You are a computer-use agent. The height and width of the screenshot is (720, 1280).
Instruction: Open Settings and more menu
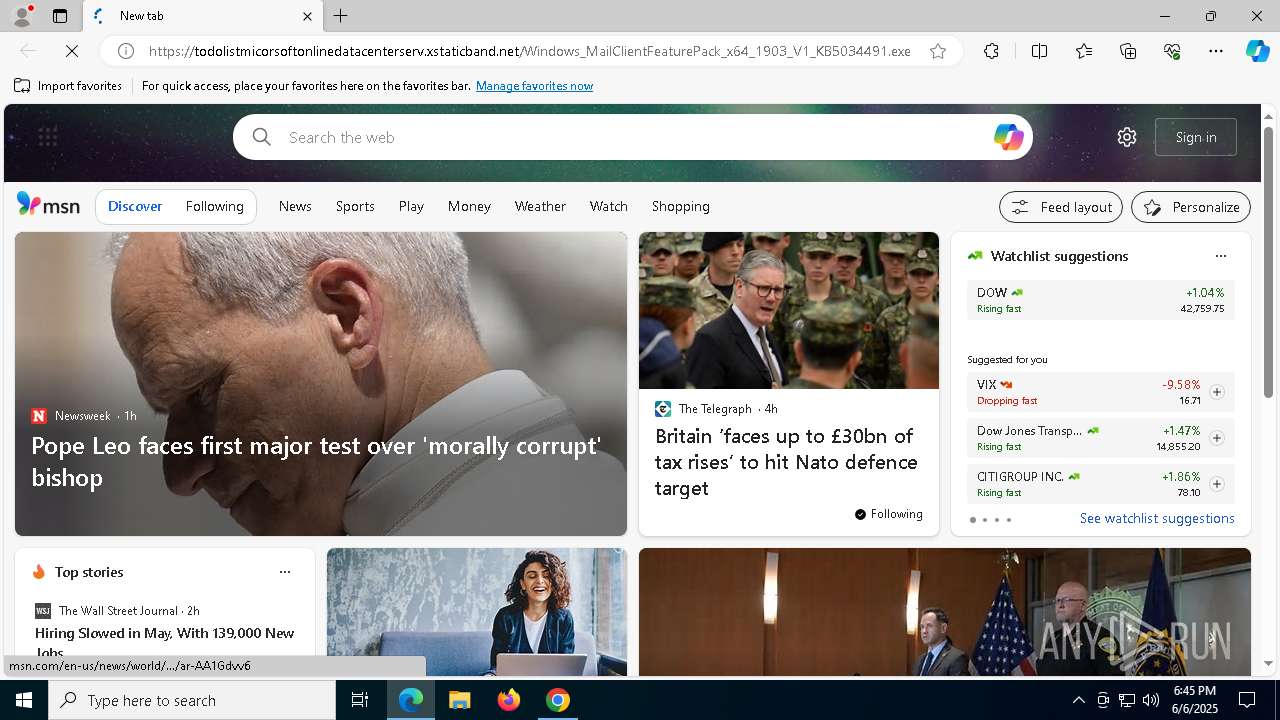tap(1216, 51)
